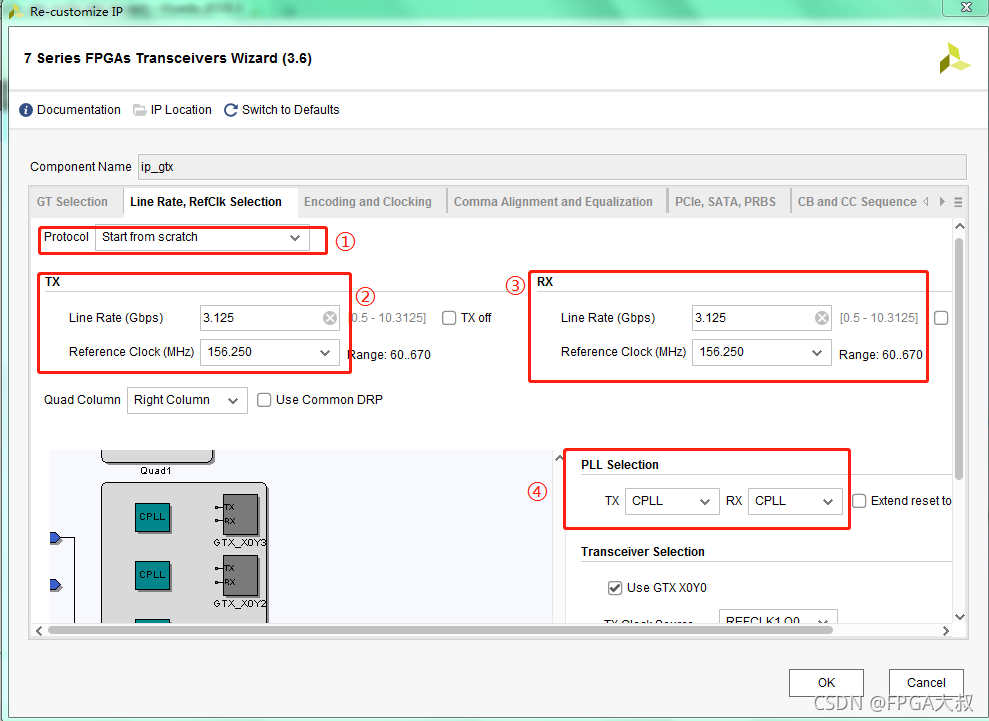Viewport: 989px width, 721px height.
Task: Open Comma Alignment and Equalization tab
Action: [553, 202]
